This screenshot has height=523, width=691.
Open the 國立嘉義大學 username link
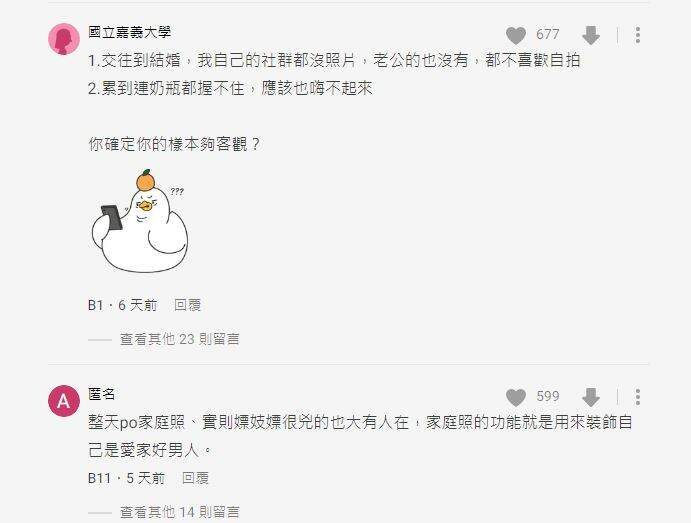pos(130,32)
